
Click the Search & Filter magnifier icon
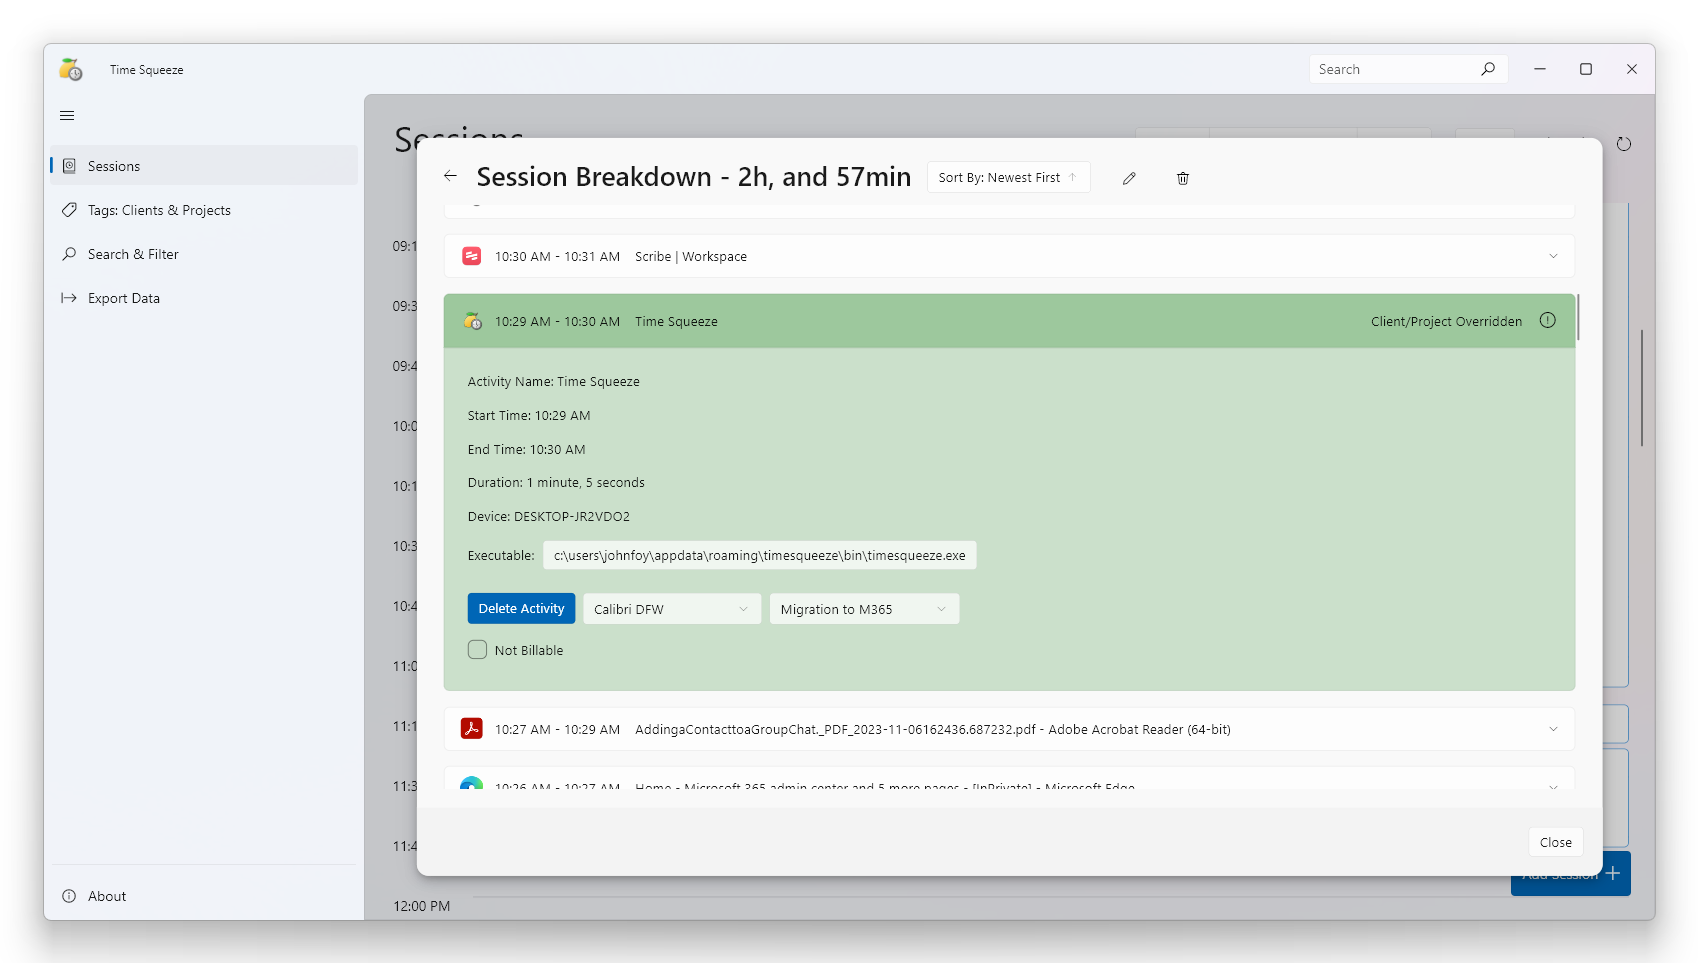(x=69, y=254)
